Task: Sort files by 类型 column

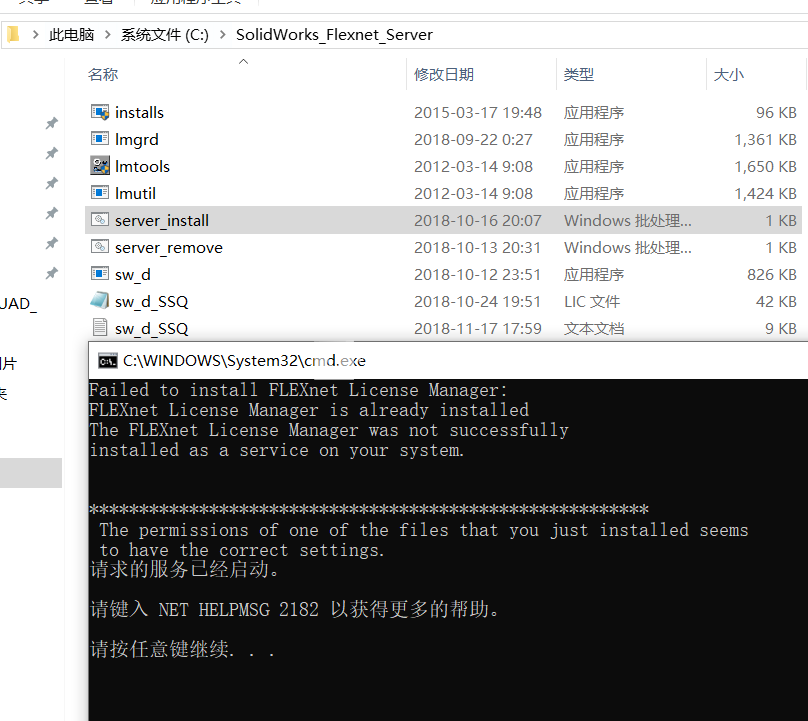Action: coord(579,74)
